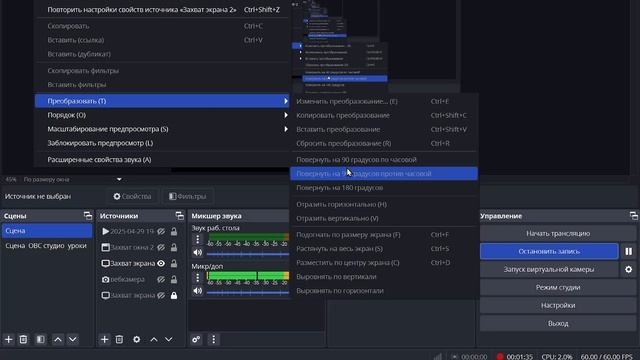Move the scene down in the Сцены toolbar

(73, 340)
